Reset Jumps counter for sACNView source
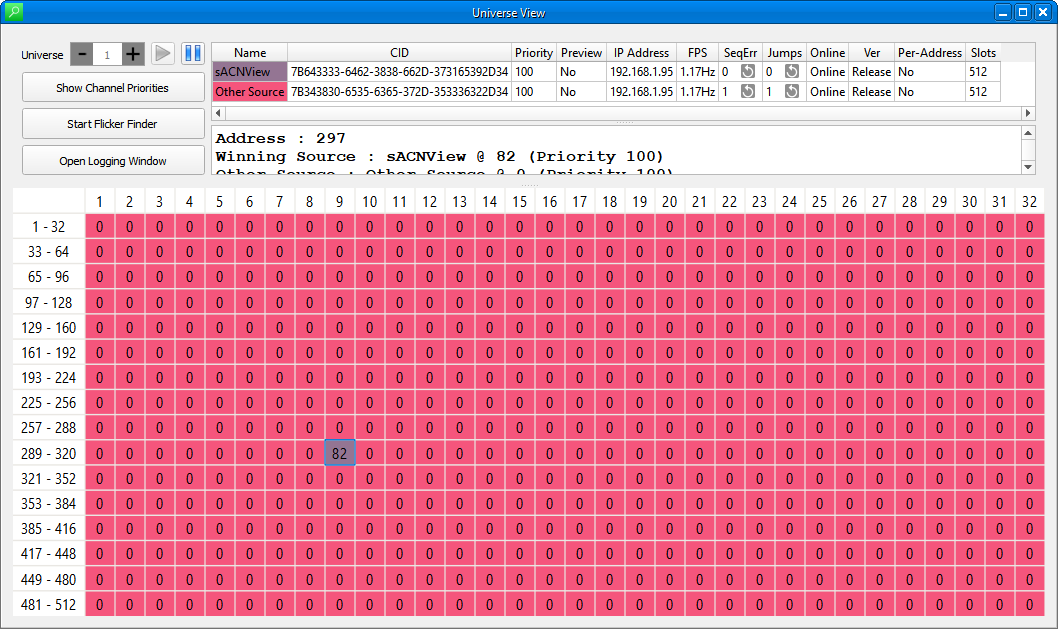 click(x=791, y=72)
